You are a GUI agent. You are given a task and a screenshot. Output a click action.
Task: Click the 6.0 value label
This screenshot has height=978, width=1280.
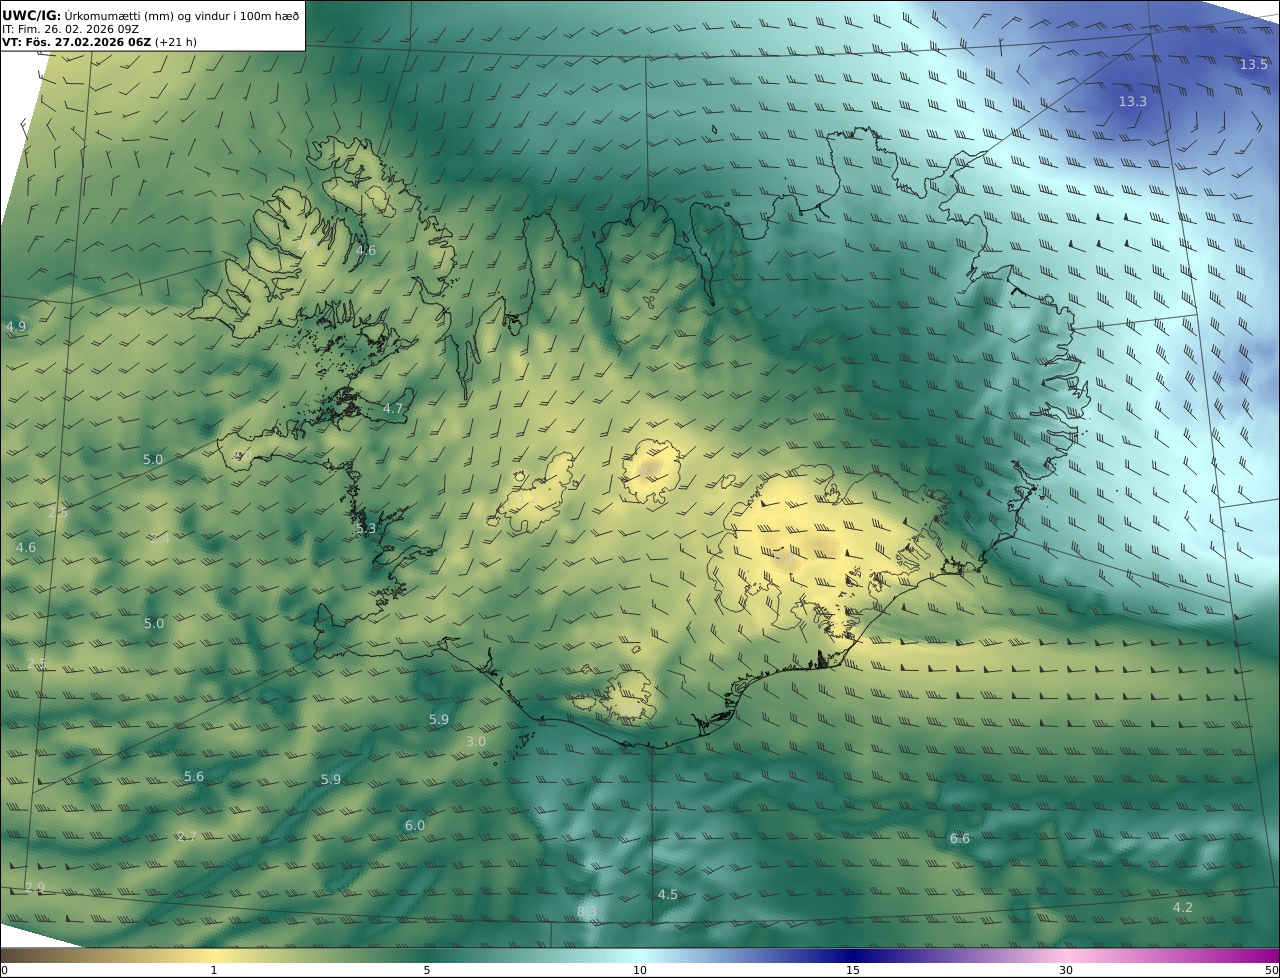[x=415, y=826]
